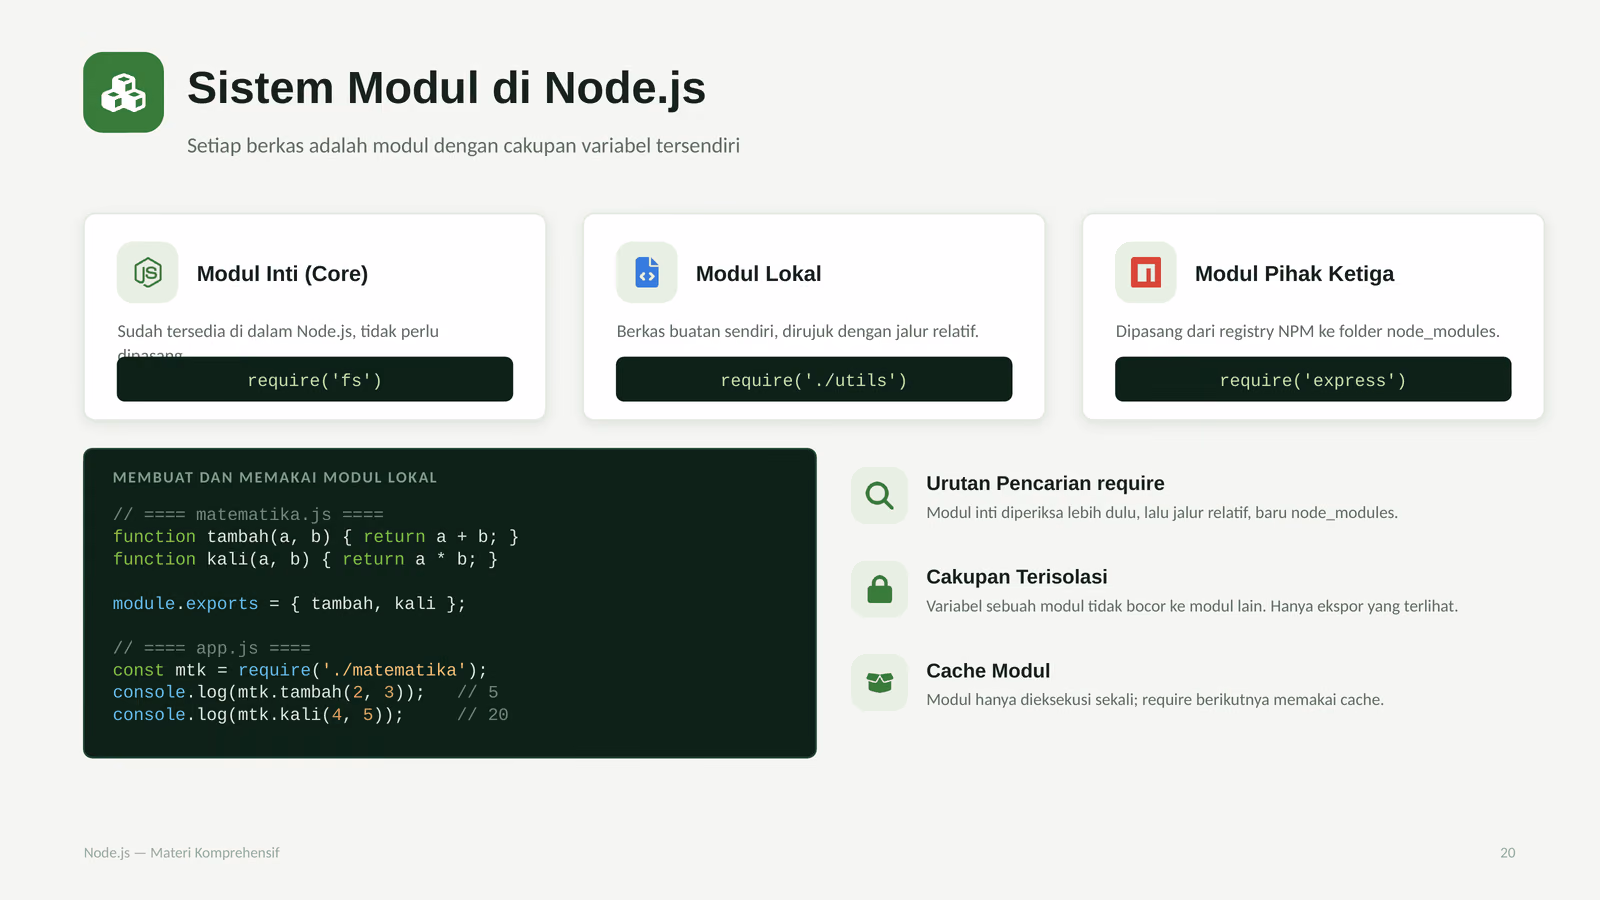
Task: Click the open box icon beside Cache Modul
Action: click(880, 683)
